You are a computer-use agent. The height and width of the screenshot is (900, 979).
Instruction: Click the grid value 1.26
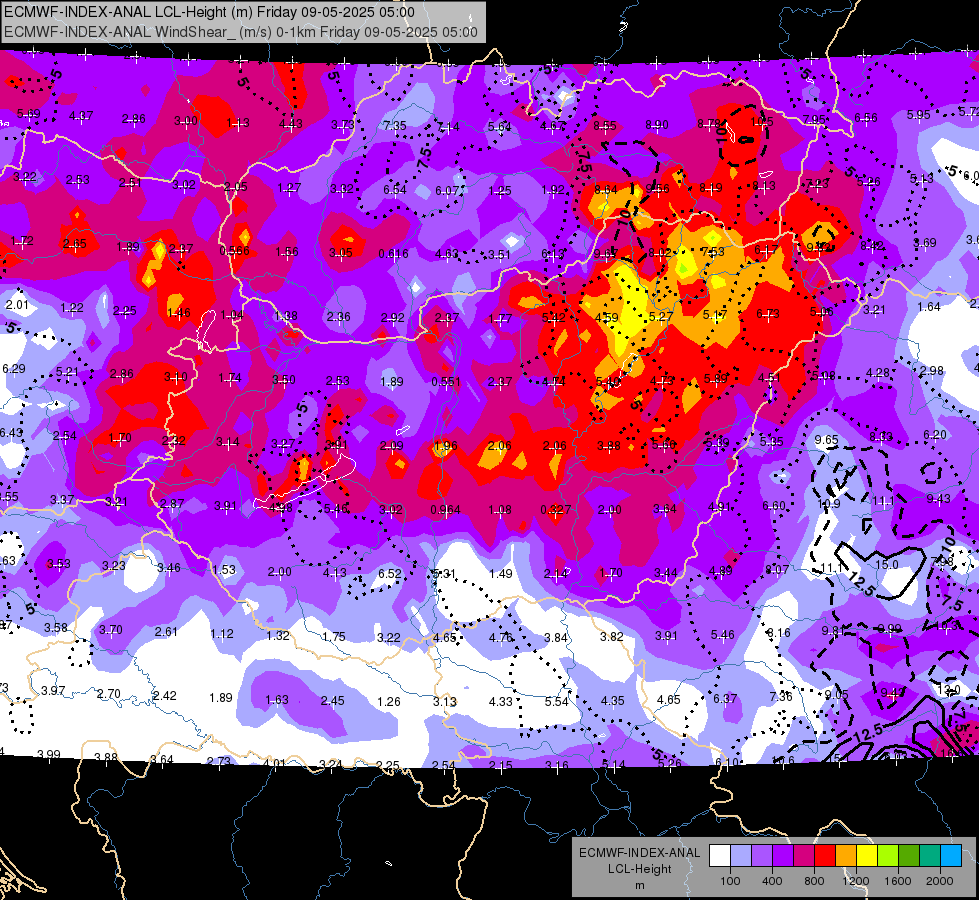point(388,701)
